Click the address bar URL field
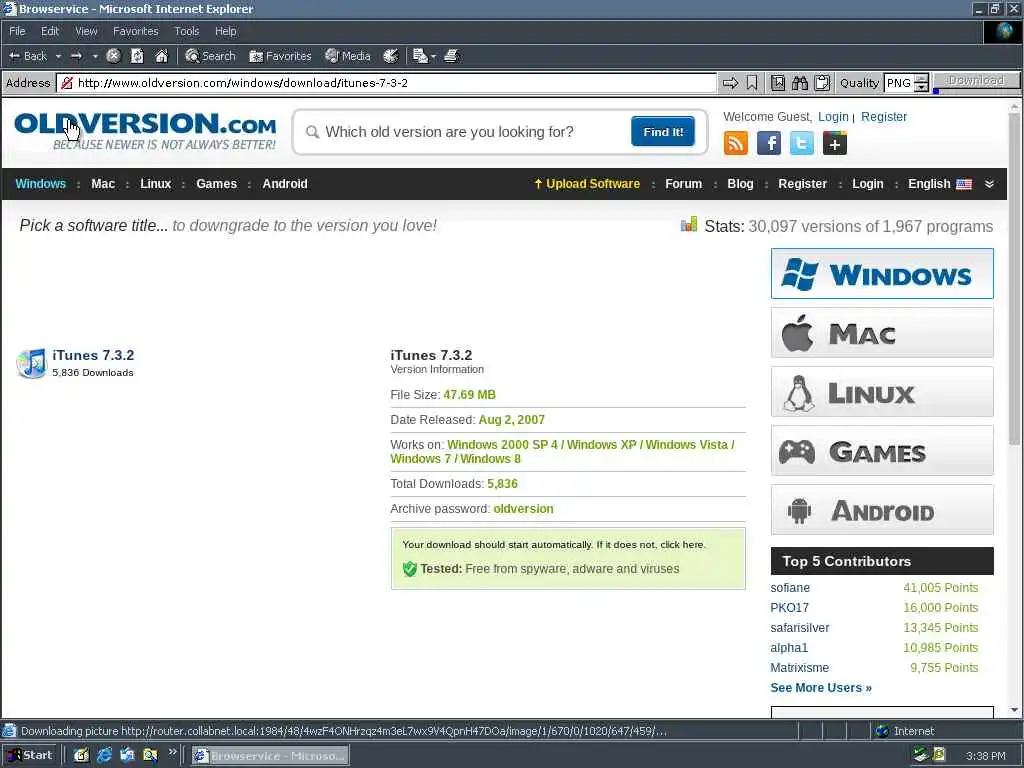 (386, 83)
